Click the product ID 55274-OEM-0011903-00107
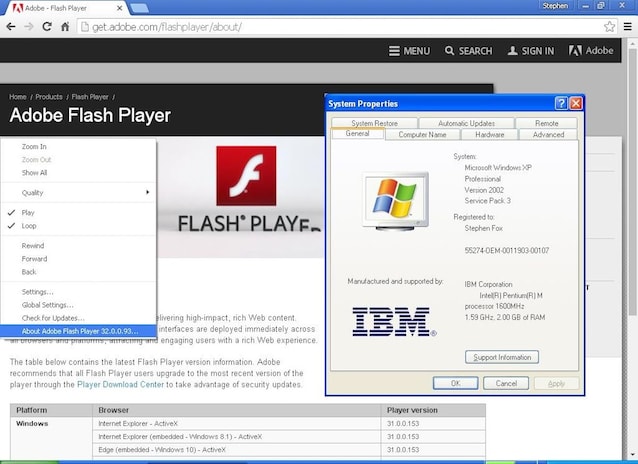 pyautogui.click(x=507, y=250)
